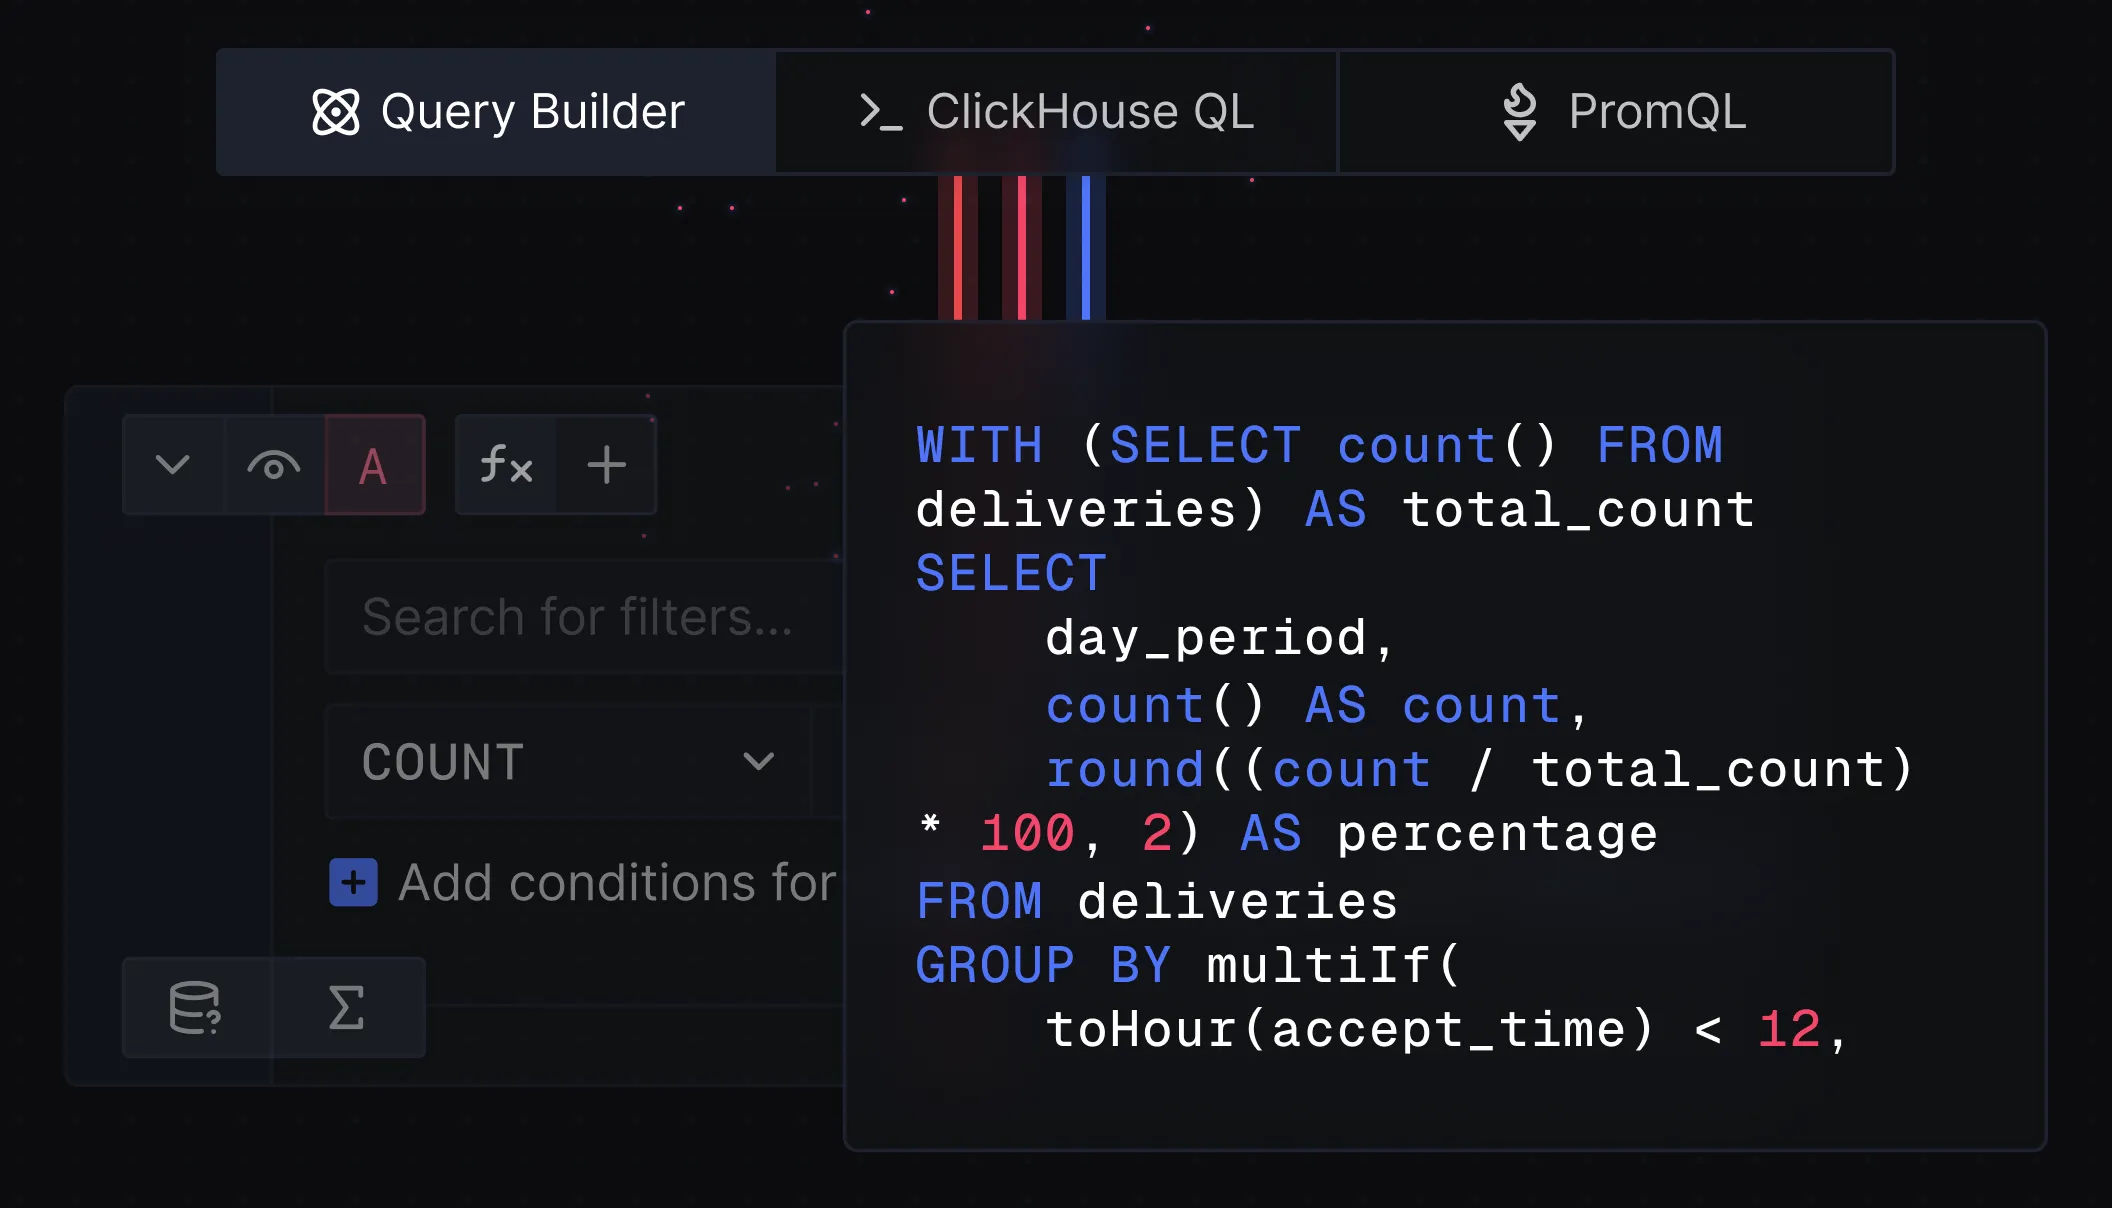The image size is (2112, 1208).
Task: Click the database query icon
Action: [195, 1008]
